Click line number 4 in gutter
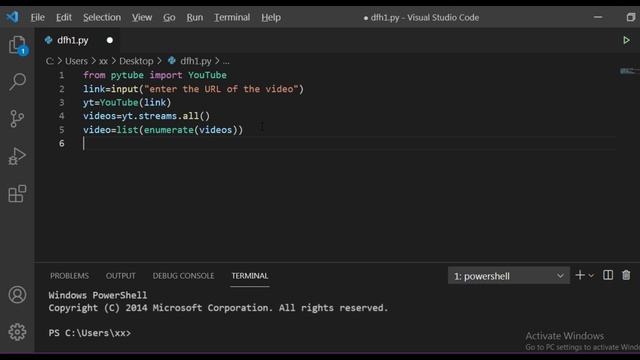640x360 pixels. point(62,116)
